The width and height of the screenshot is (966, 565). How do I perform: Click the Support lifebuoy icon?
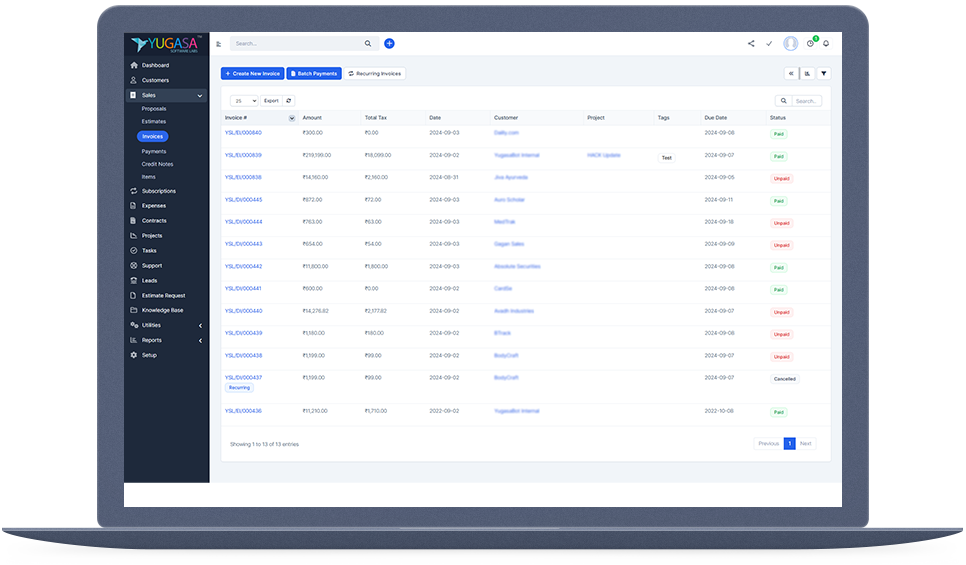[x=134, y=266]
